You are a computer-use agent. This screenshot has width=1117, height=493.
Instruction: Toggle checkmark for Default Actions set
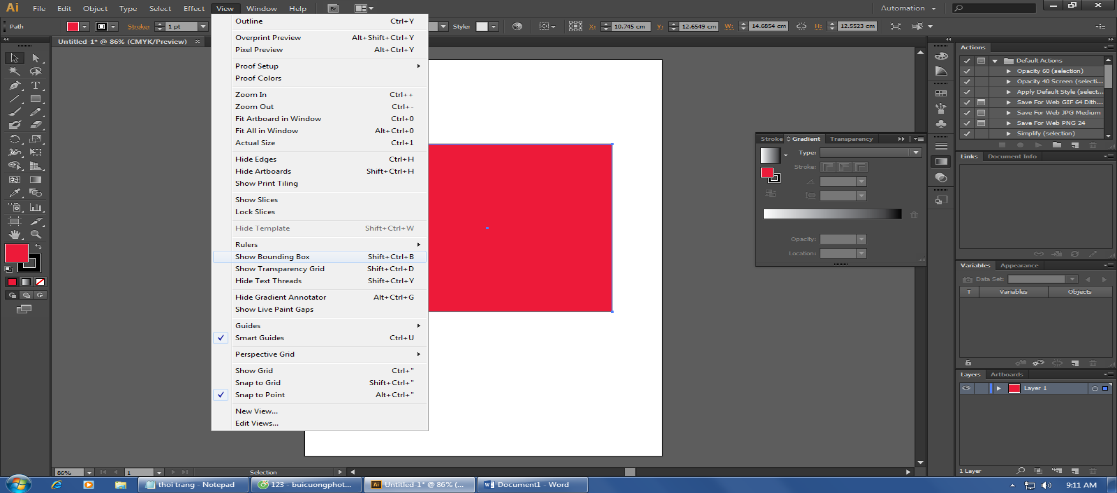tap(967, 61)
